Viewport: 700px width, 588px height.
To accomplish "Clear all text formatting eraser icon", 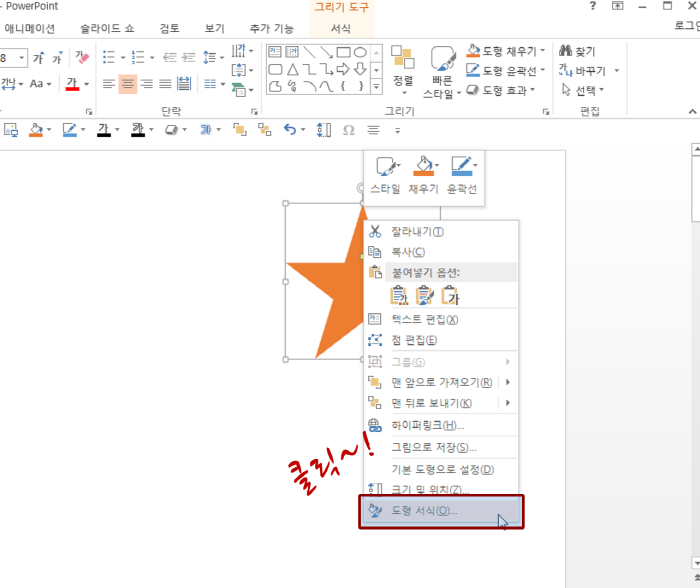I will point(82,58).
